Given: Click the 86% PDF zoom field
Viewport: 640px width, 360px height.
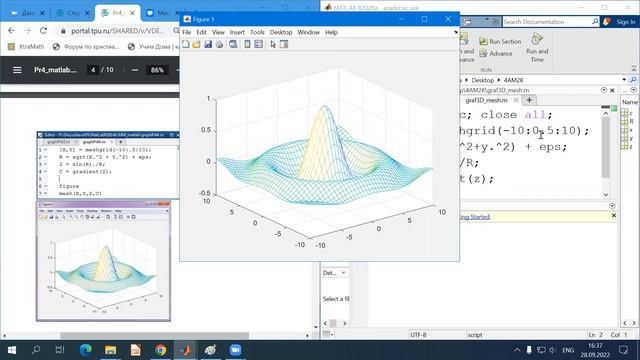Looking at the screenshot, I should [157, 70].
